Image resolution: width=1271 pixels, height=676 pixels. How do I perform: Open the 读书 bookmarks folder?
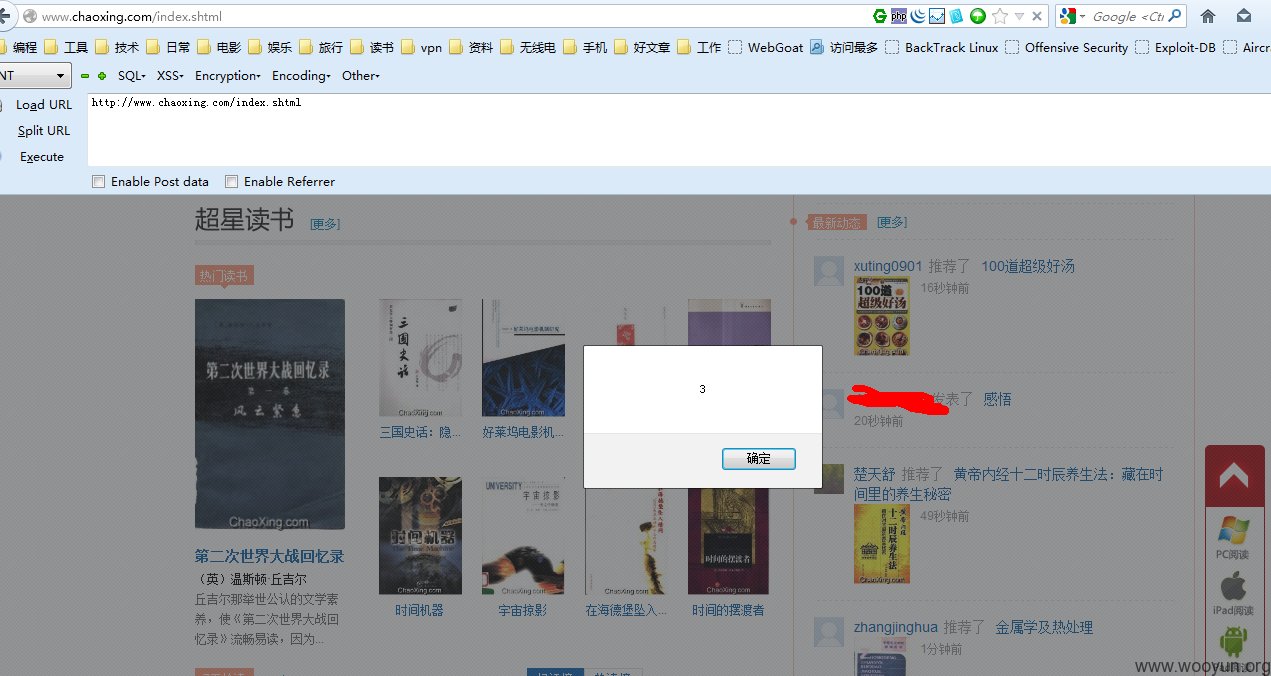(x=372, y=47)
